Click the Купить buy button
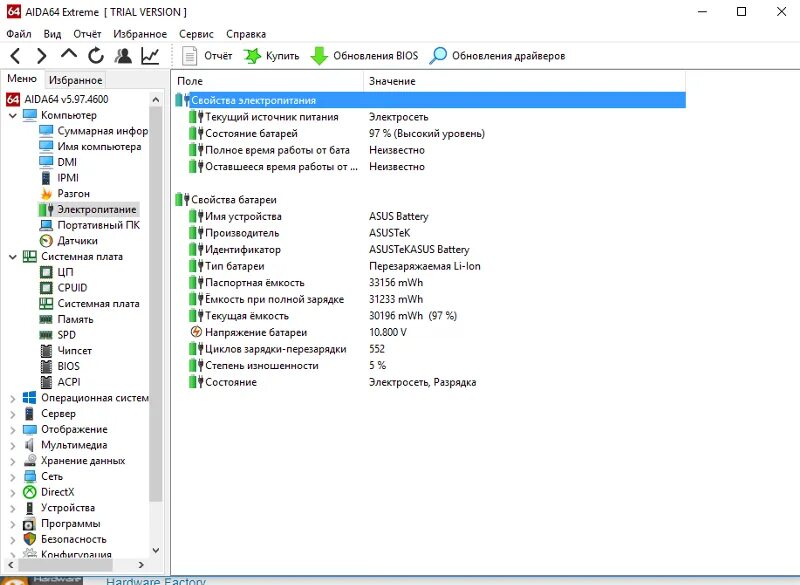This screenshot has height=585, width=800. (x=271, y=56)
